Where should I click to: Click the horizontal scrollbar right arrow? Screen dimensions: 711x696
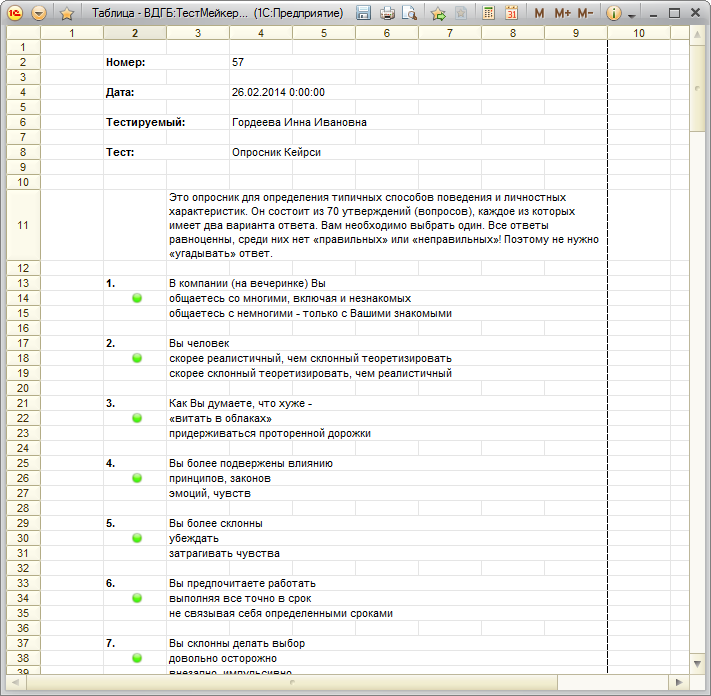pos(679,682)
